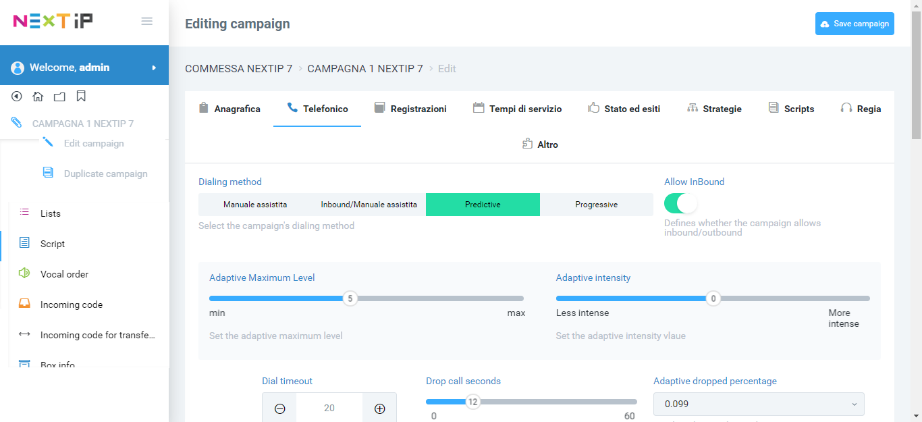This screenshot has height=422, width=922.
Task: Click the Lists icon in sidebar
Action: tap(24, 213)
